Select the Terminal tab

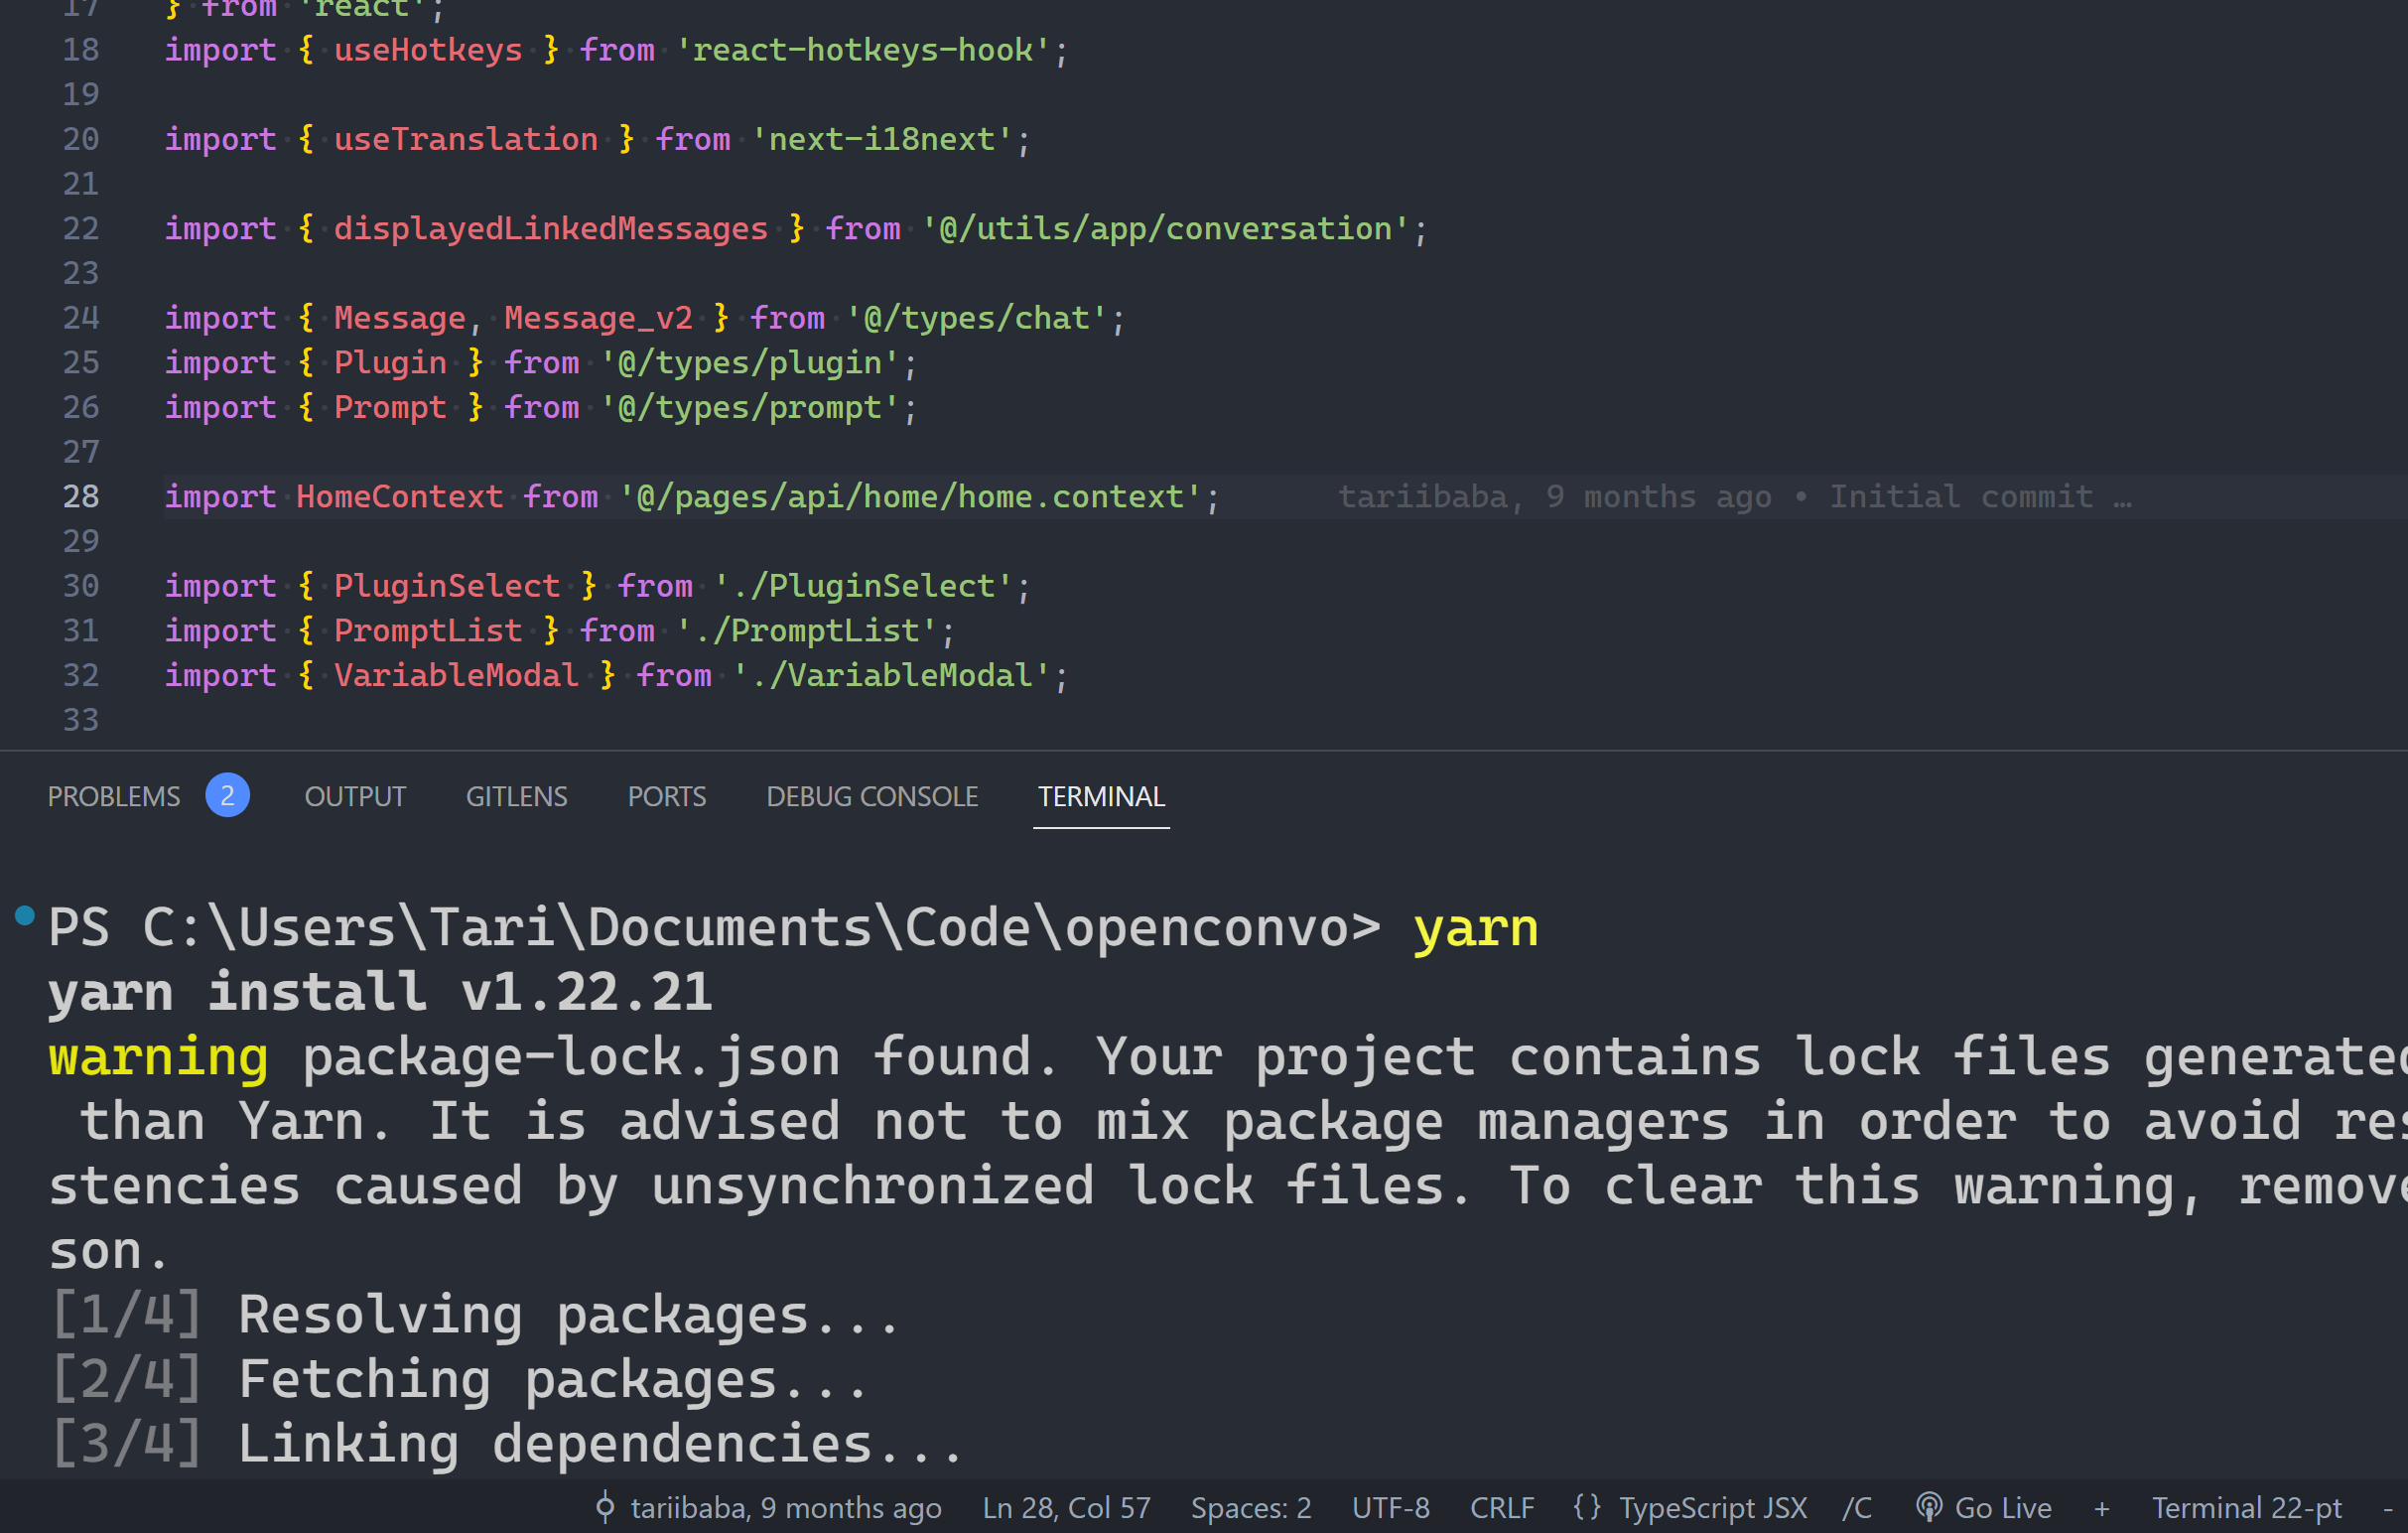click(1100, 796)
